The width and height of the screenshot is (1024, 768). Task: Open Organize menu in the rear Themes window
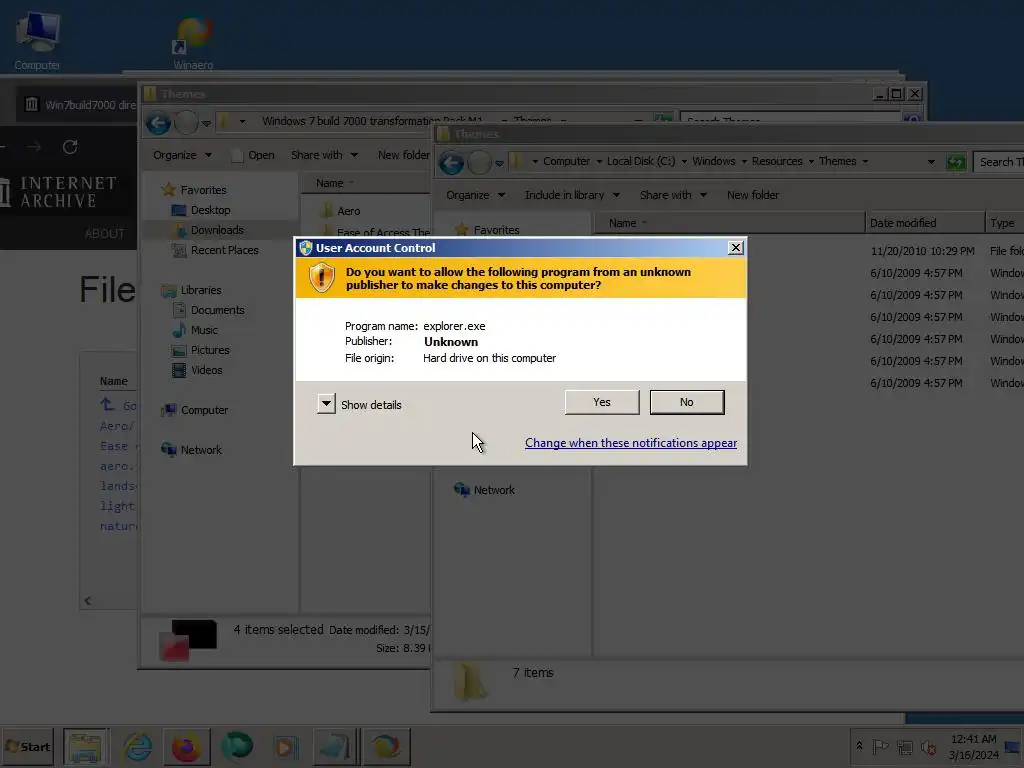tap(182, 155)
